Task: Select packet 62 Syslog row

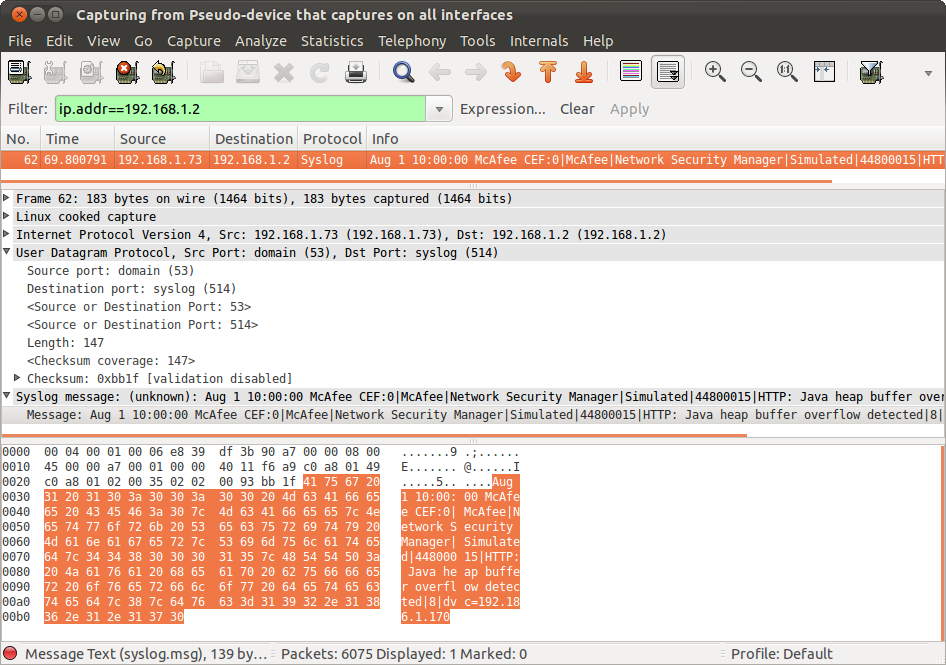Action: pyautogui.click(x=472, y=160)
